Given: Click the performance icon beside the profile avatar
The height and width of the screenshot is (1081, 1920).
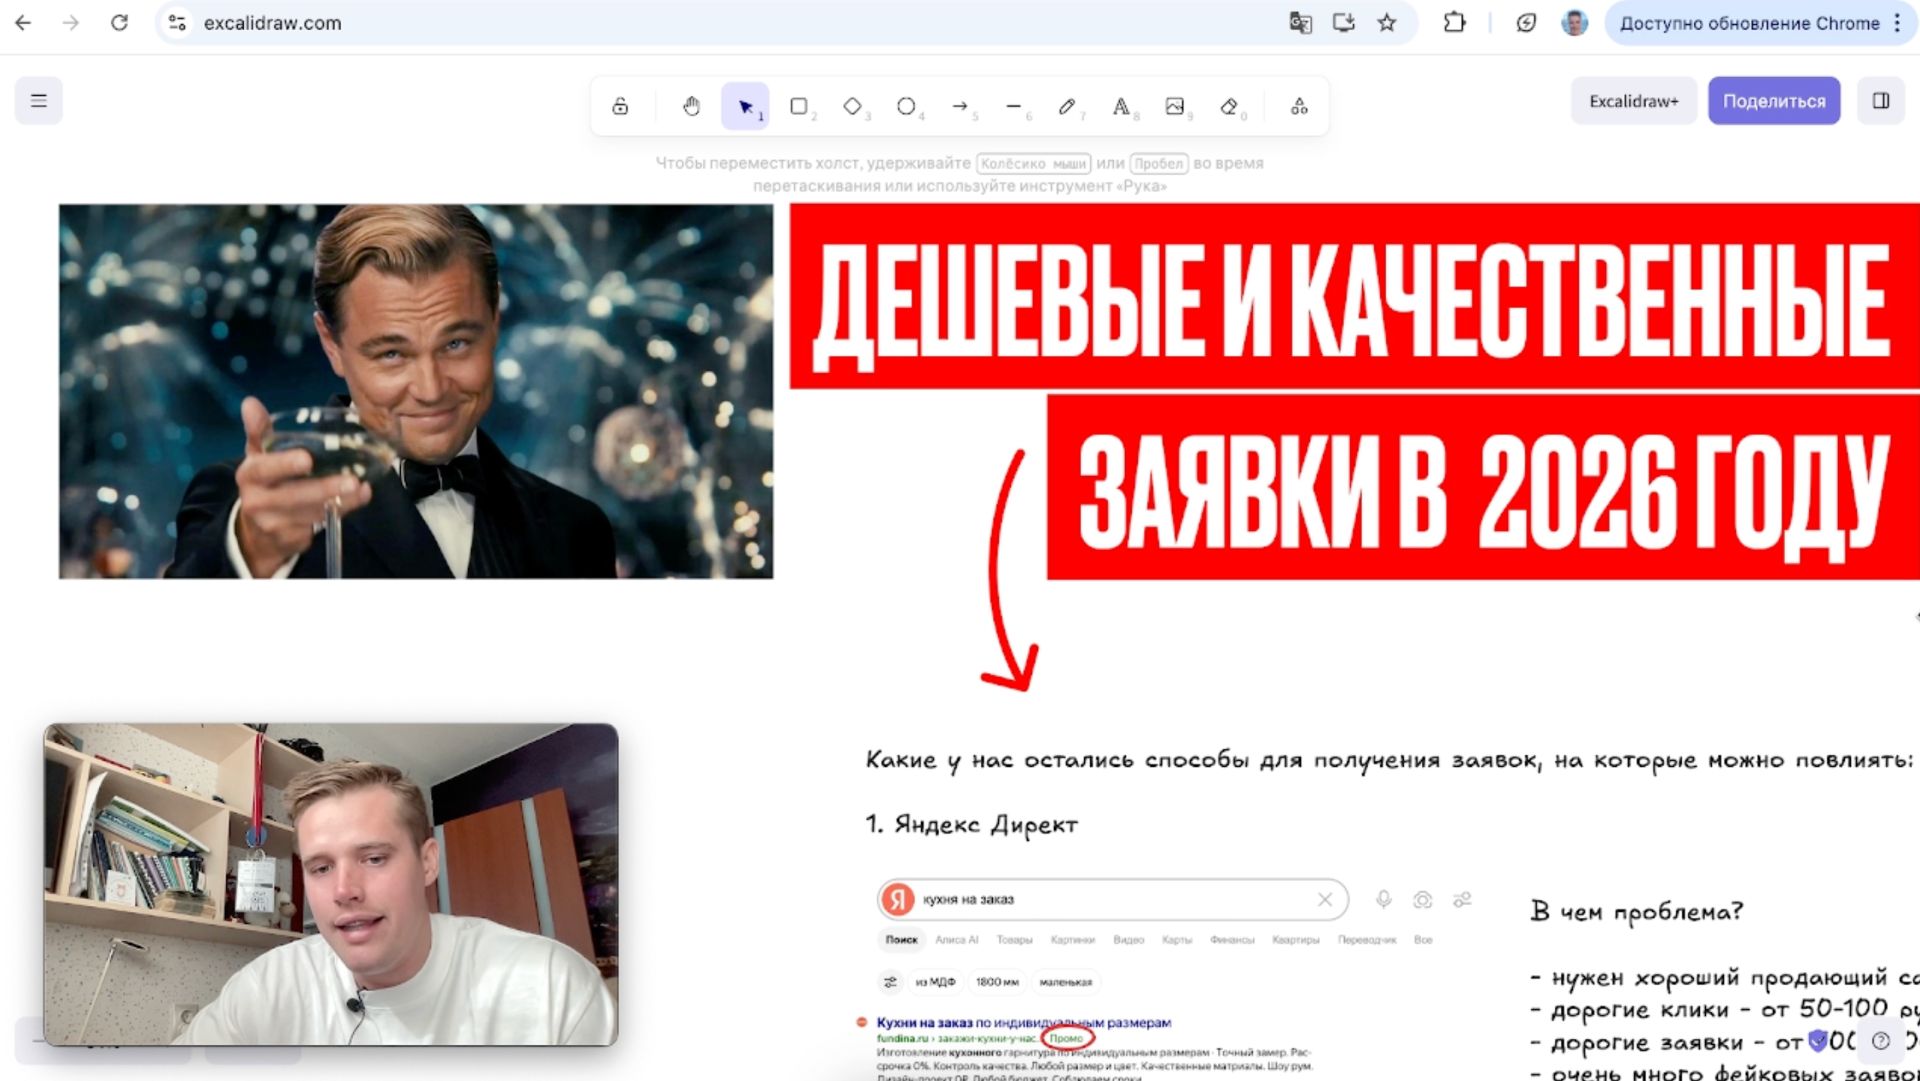Looking at the screenshot, I should click(1526, 23).
